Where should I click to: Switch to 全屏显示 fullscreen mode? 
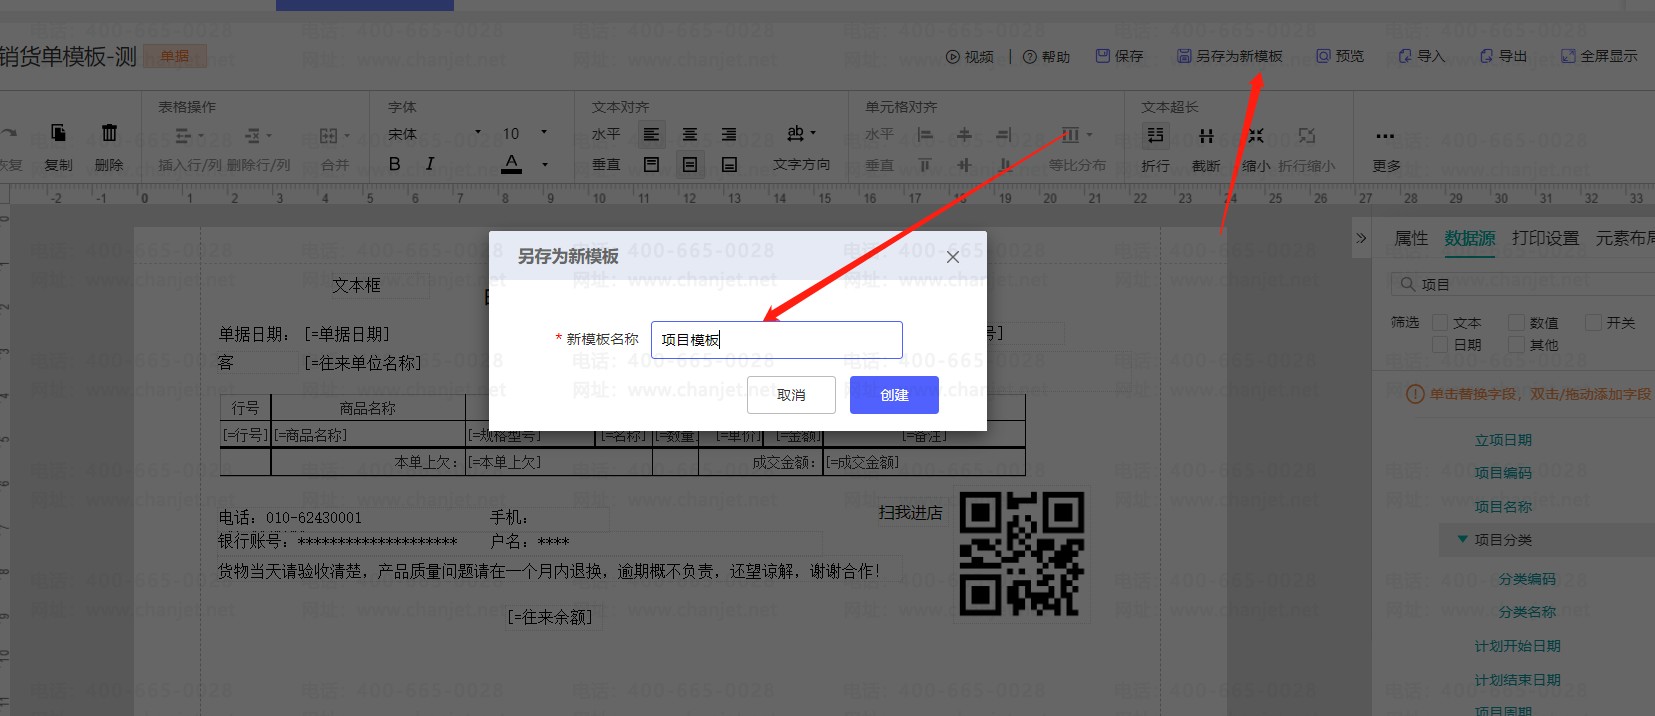coord(1599,56)
